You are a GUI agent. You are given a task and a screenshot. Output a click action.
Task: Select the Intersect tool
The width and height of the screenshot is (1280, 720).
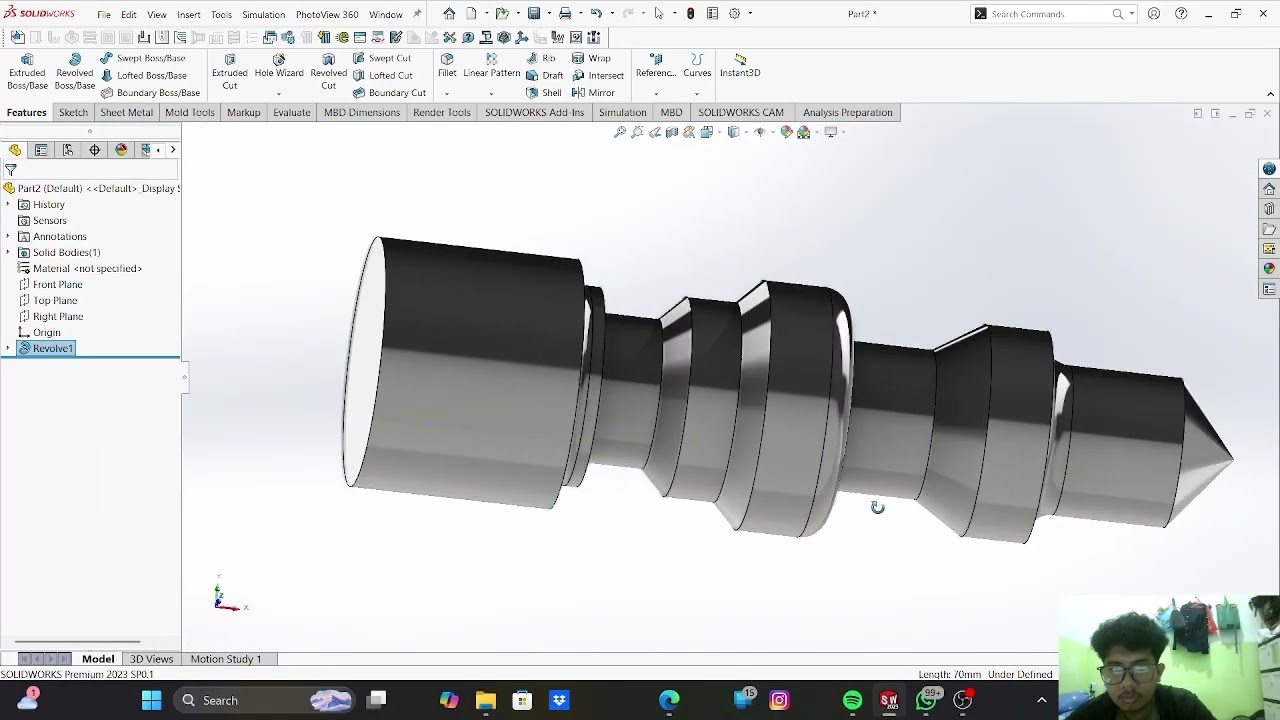coord(598,75)
